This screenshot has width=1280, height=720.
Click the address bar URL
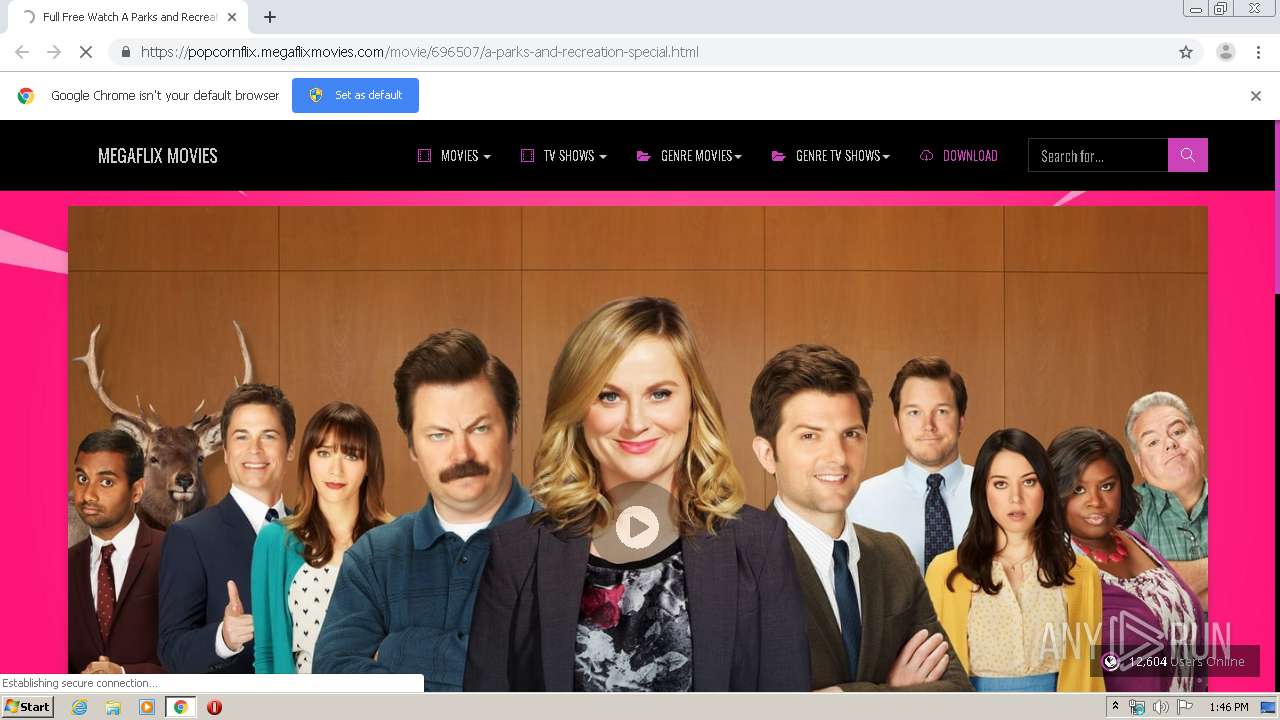420,52
